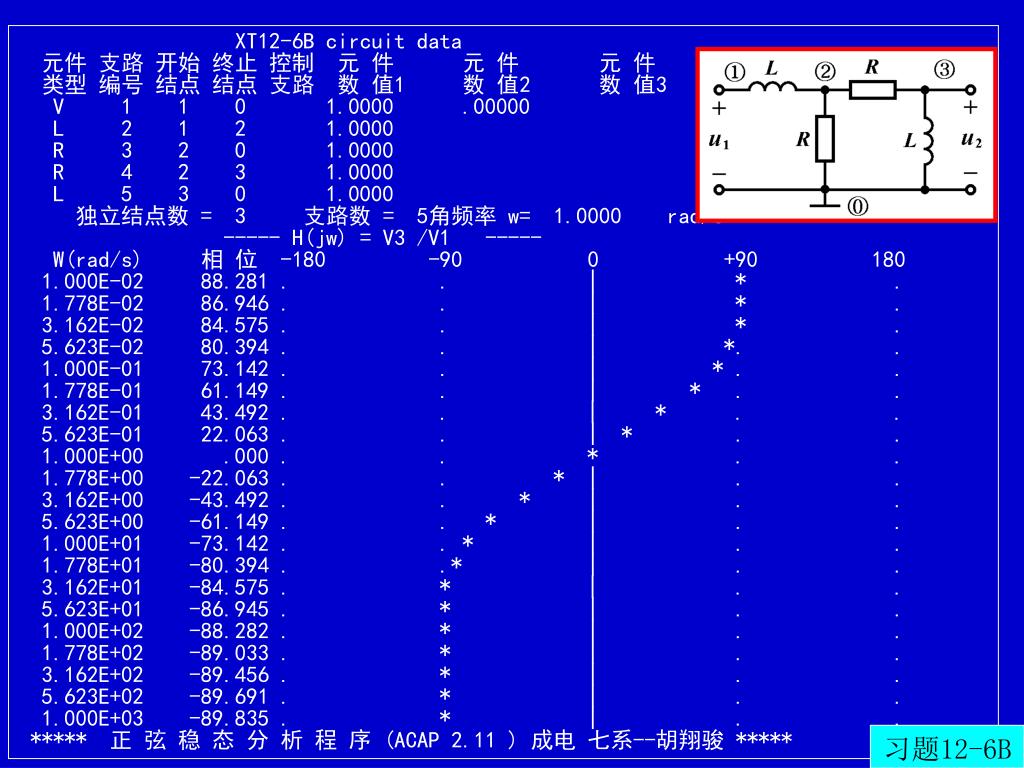Click the -180 axis label
The height and width of the screenshot is (768, 1024).
click(302, 260)
